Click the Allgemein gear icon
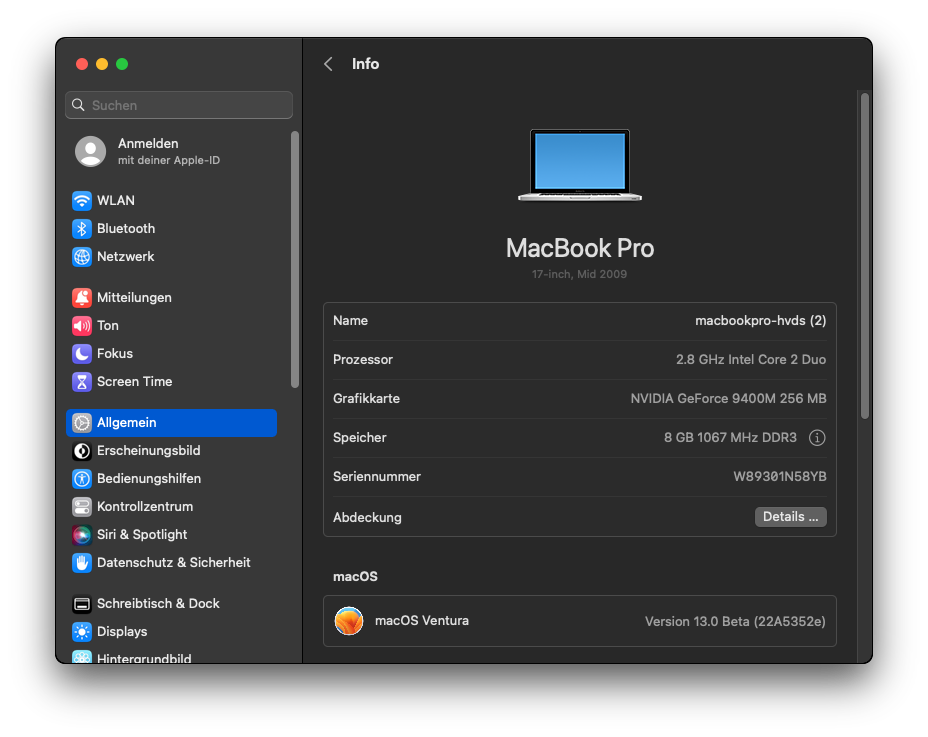This screenshot has height=737, width=928. (82, 423)
